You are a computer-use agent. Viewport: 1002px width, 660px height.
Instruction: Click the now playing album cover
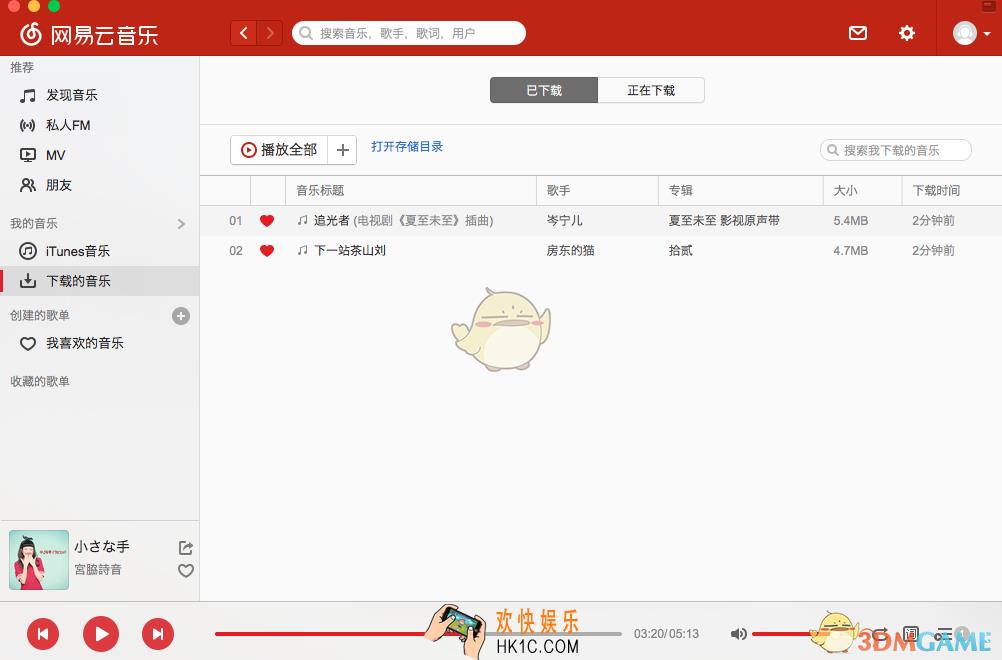(x=39, y=560)
